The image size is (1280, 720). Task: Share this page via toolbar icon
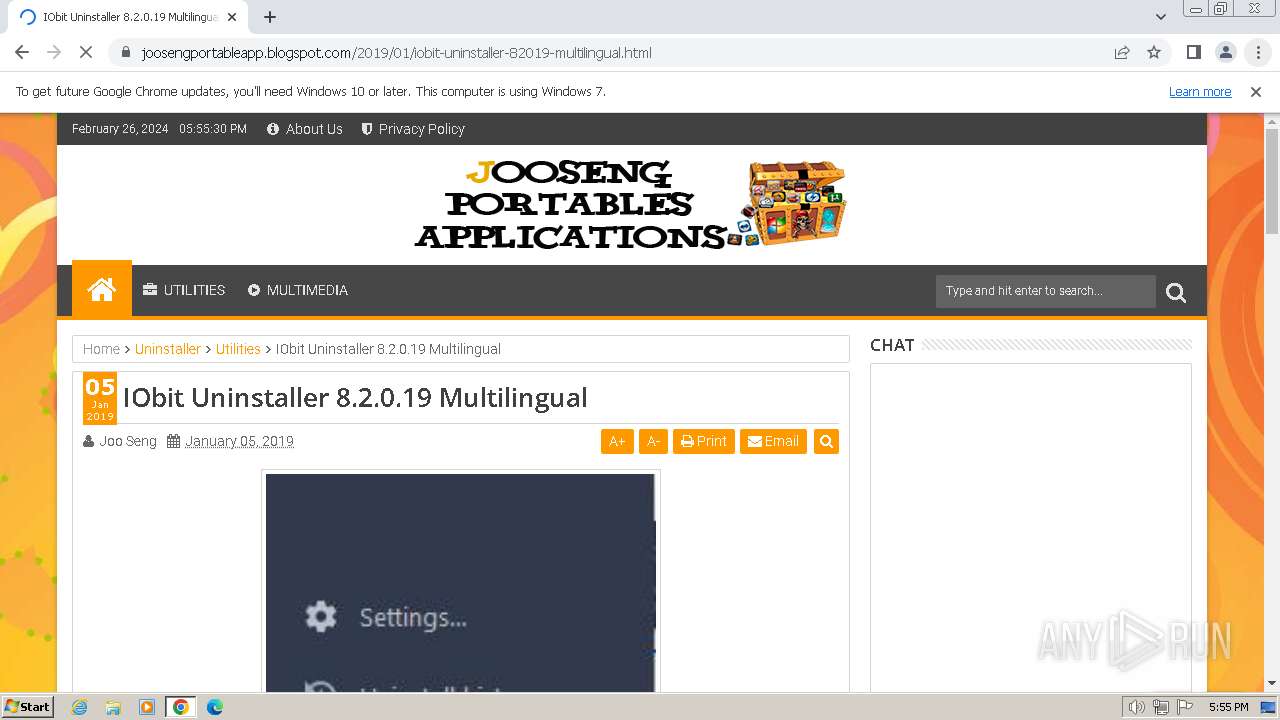click(x=1122, y=52)
